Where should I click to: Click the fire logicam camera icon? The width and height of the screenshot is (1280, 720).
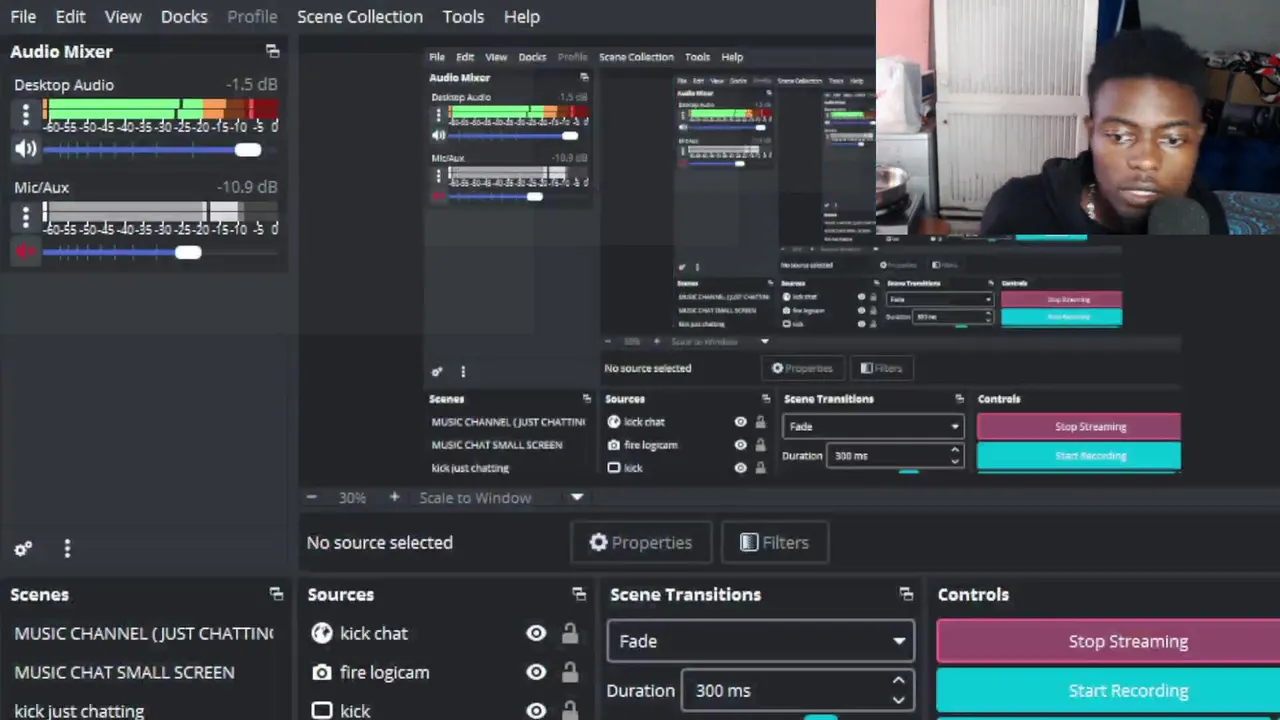tap(322, 672)
